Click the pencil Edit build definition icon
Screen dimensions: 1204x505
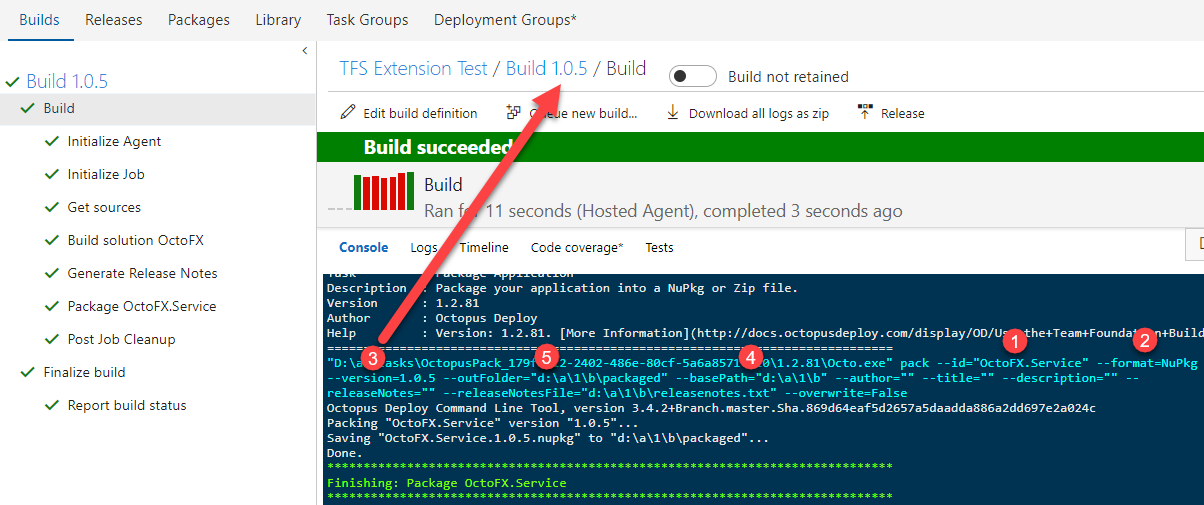(x=348, y=113)
